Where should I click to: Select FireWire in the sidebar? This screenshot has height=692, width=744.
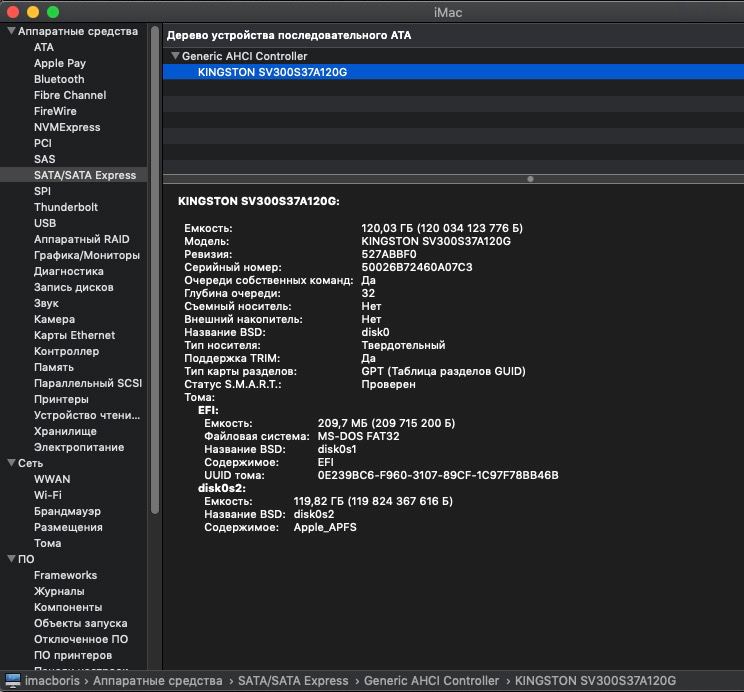pos(55,111)
